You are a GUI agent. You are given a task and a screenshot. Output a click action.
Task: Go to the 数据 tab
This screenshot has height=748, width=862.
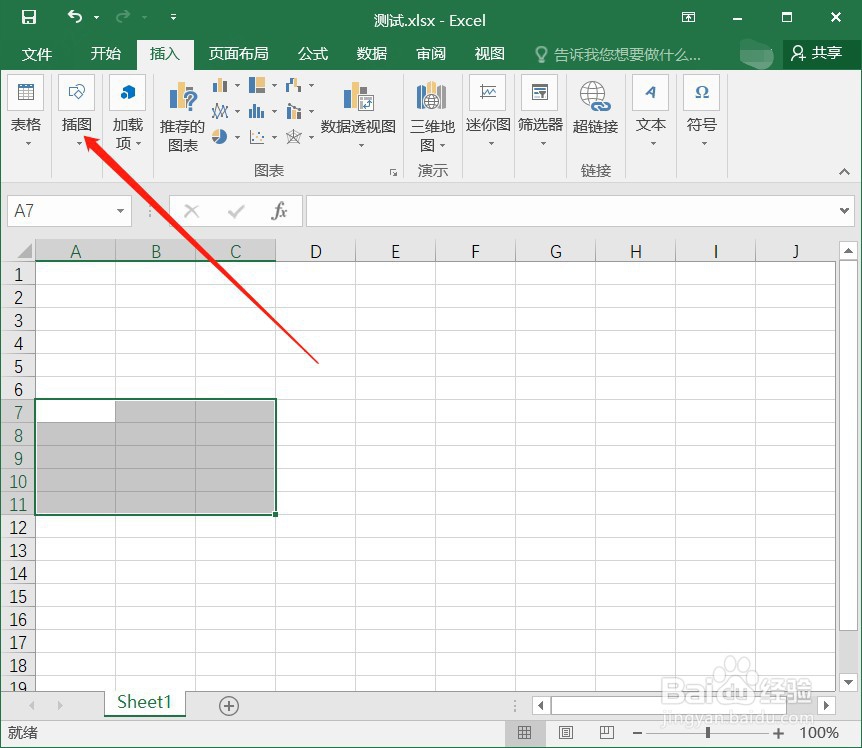click(372, 54)
